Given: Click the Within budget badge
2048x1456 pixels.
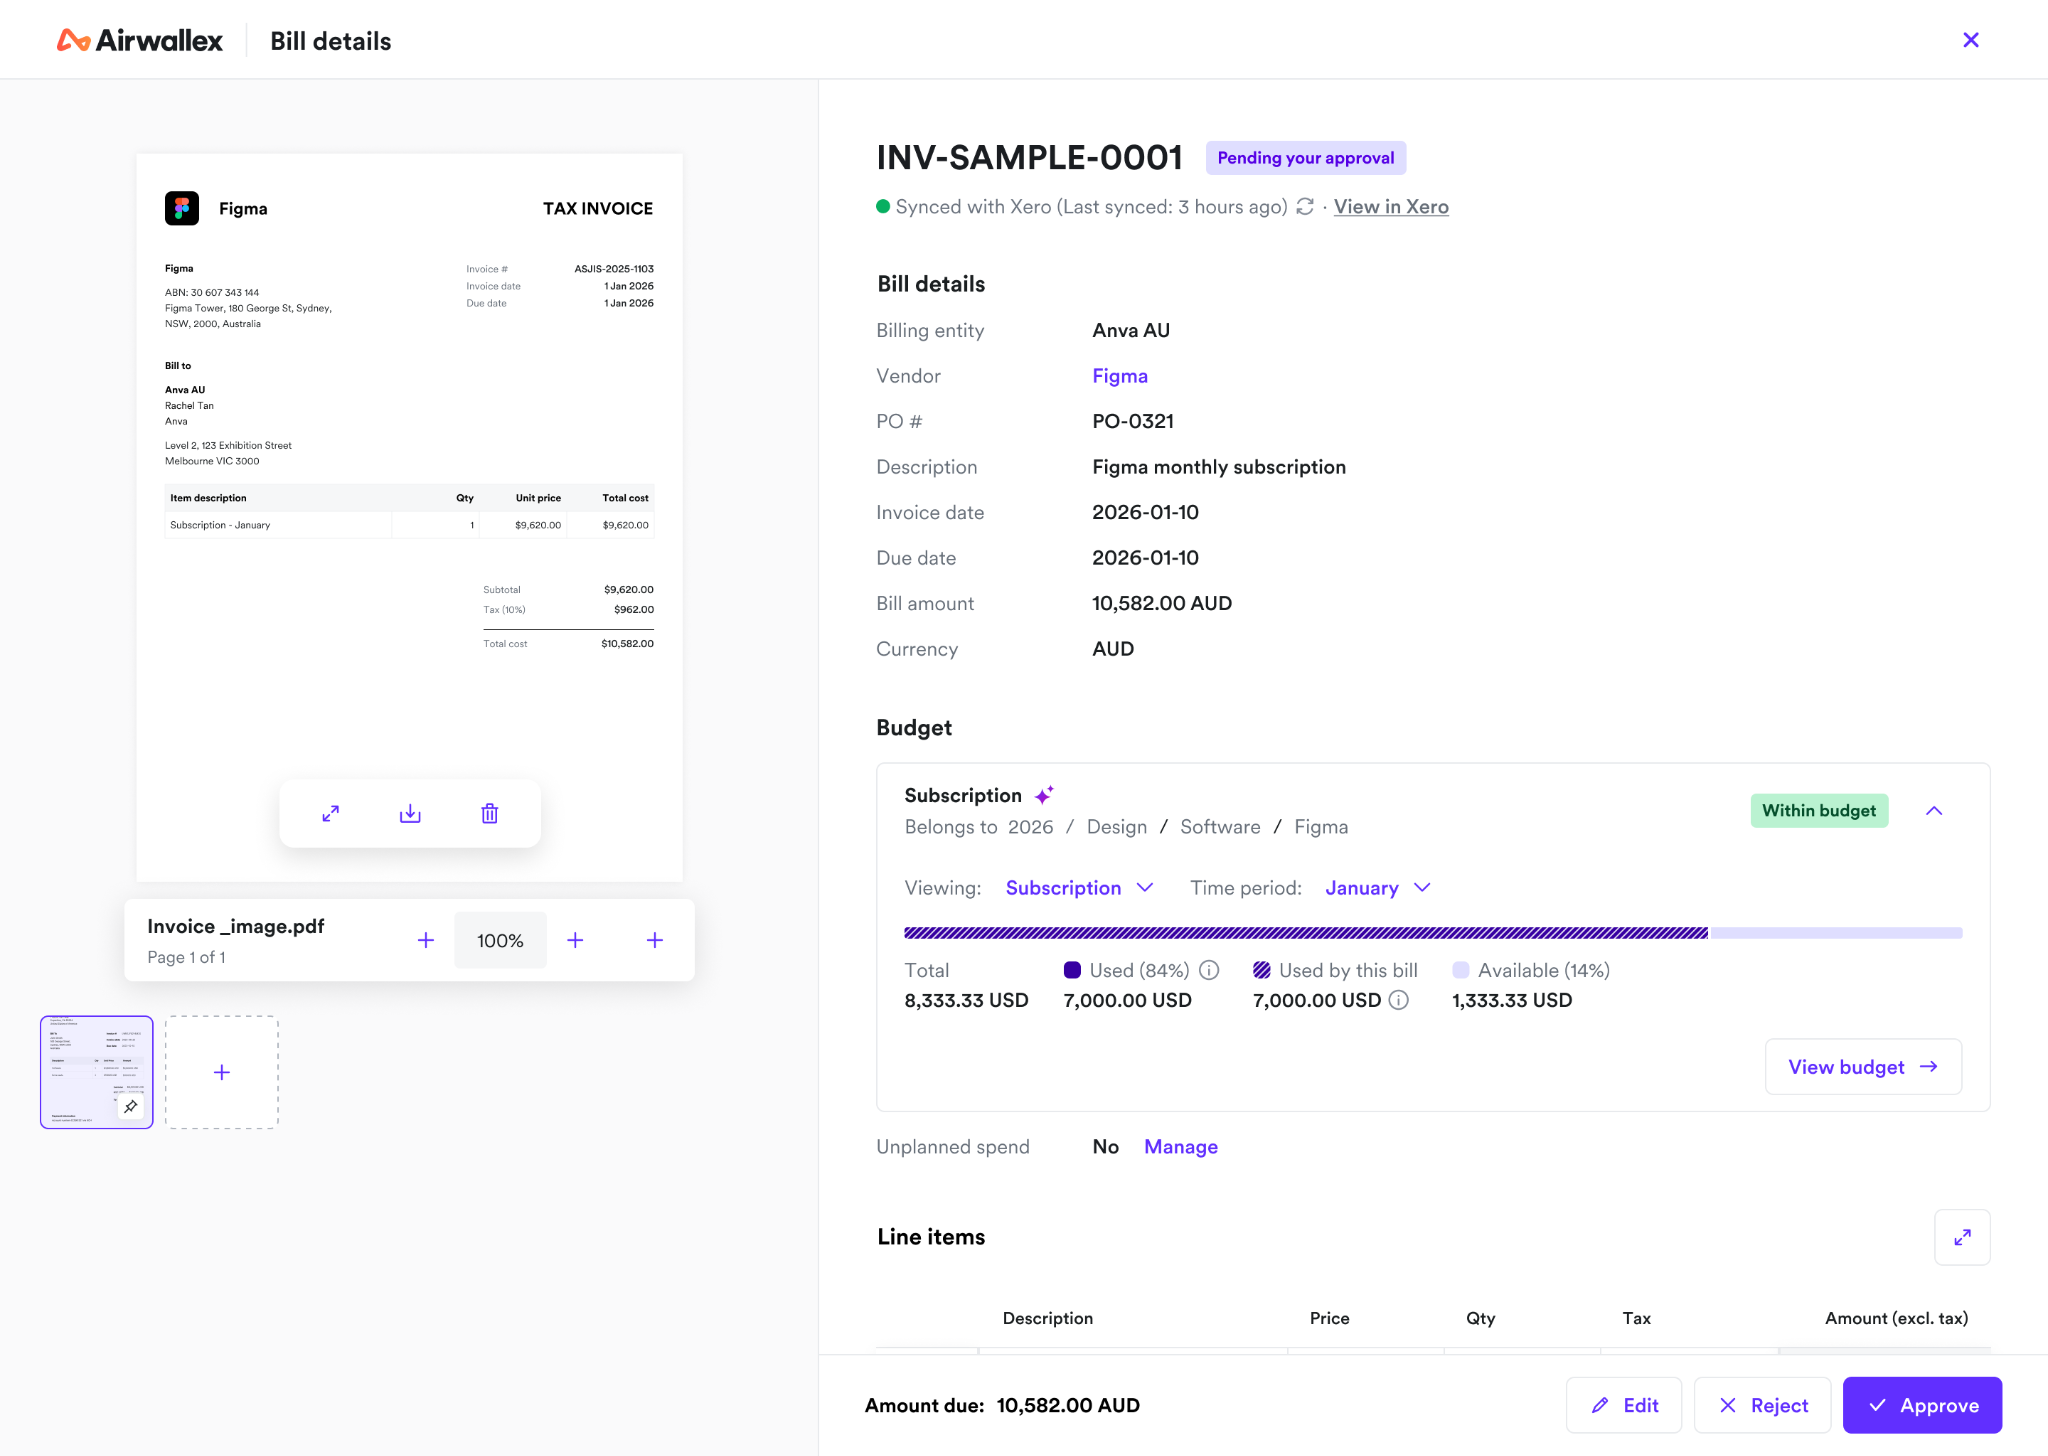Looking at the screenshot, I should pyautogui.click(x=1819, y=811).
